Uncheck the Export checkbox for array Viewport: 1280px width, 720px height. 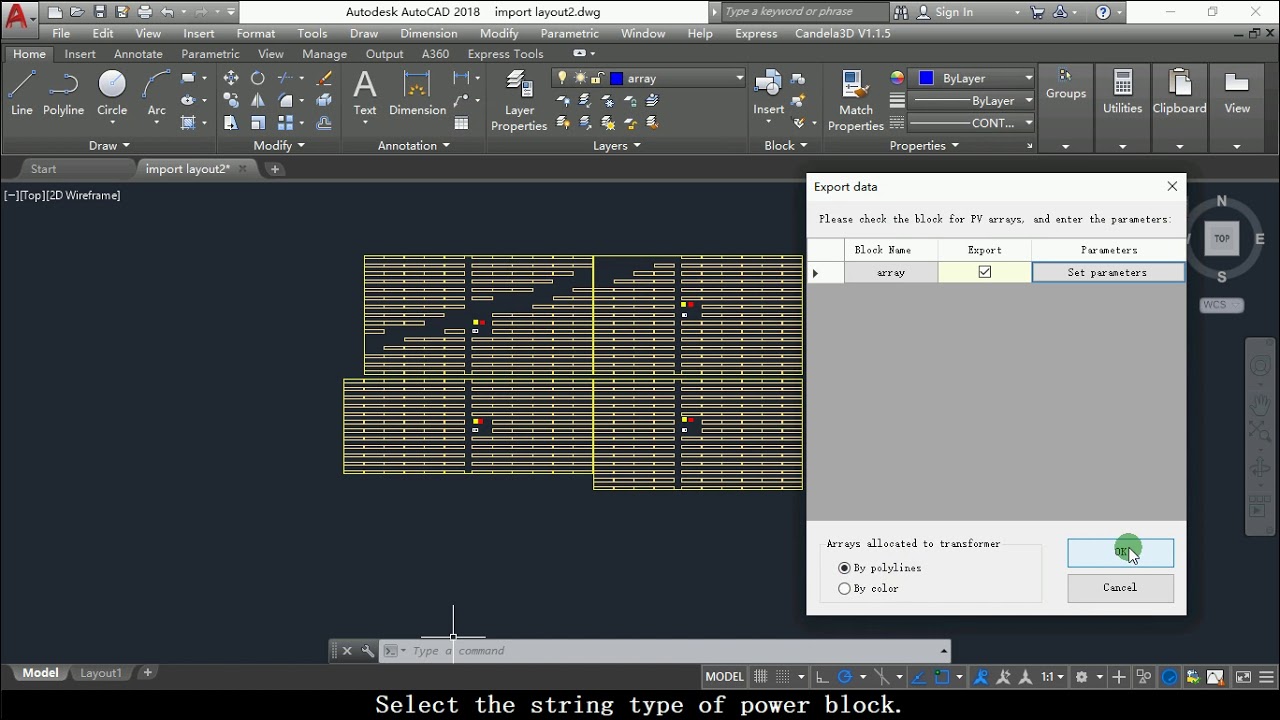coord(985,272)
